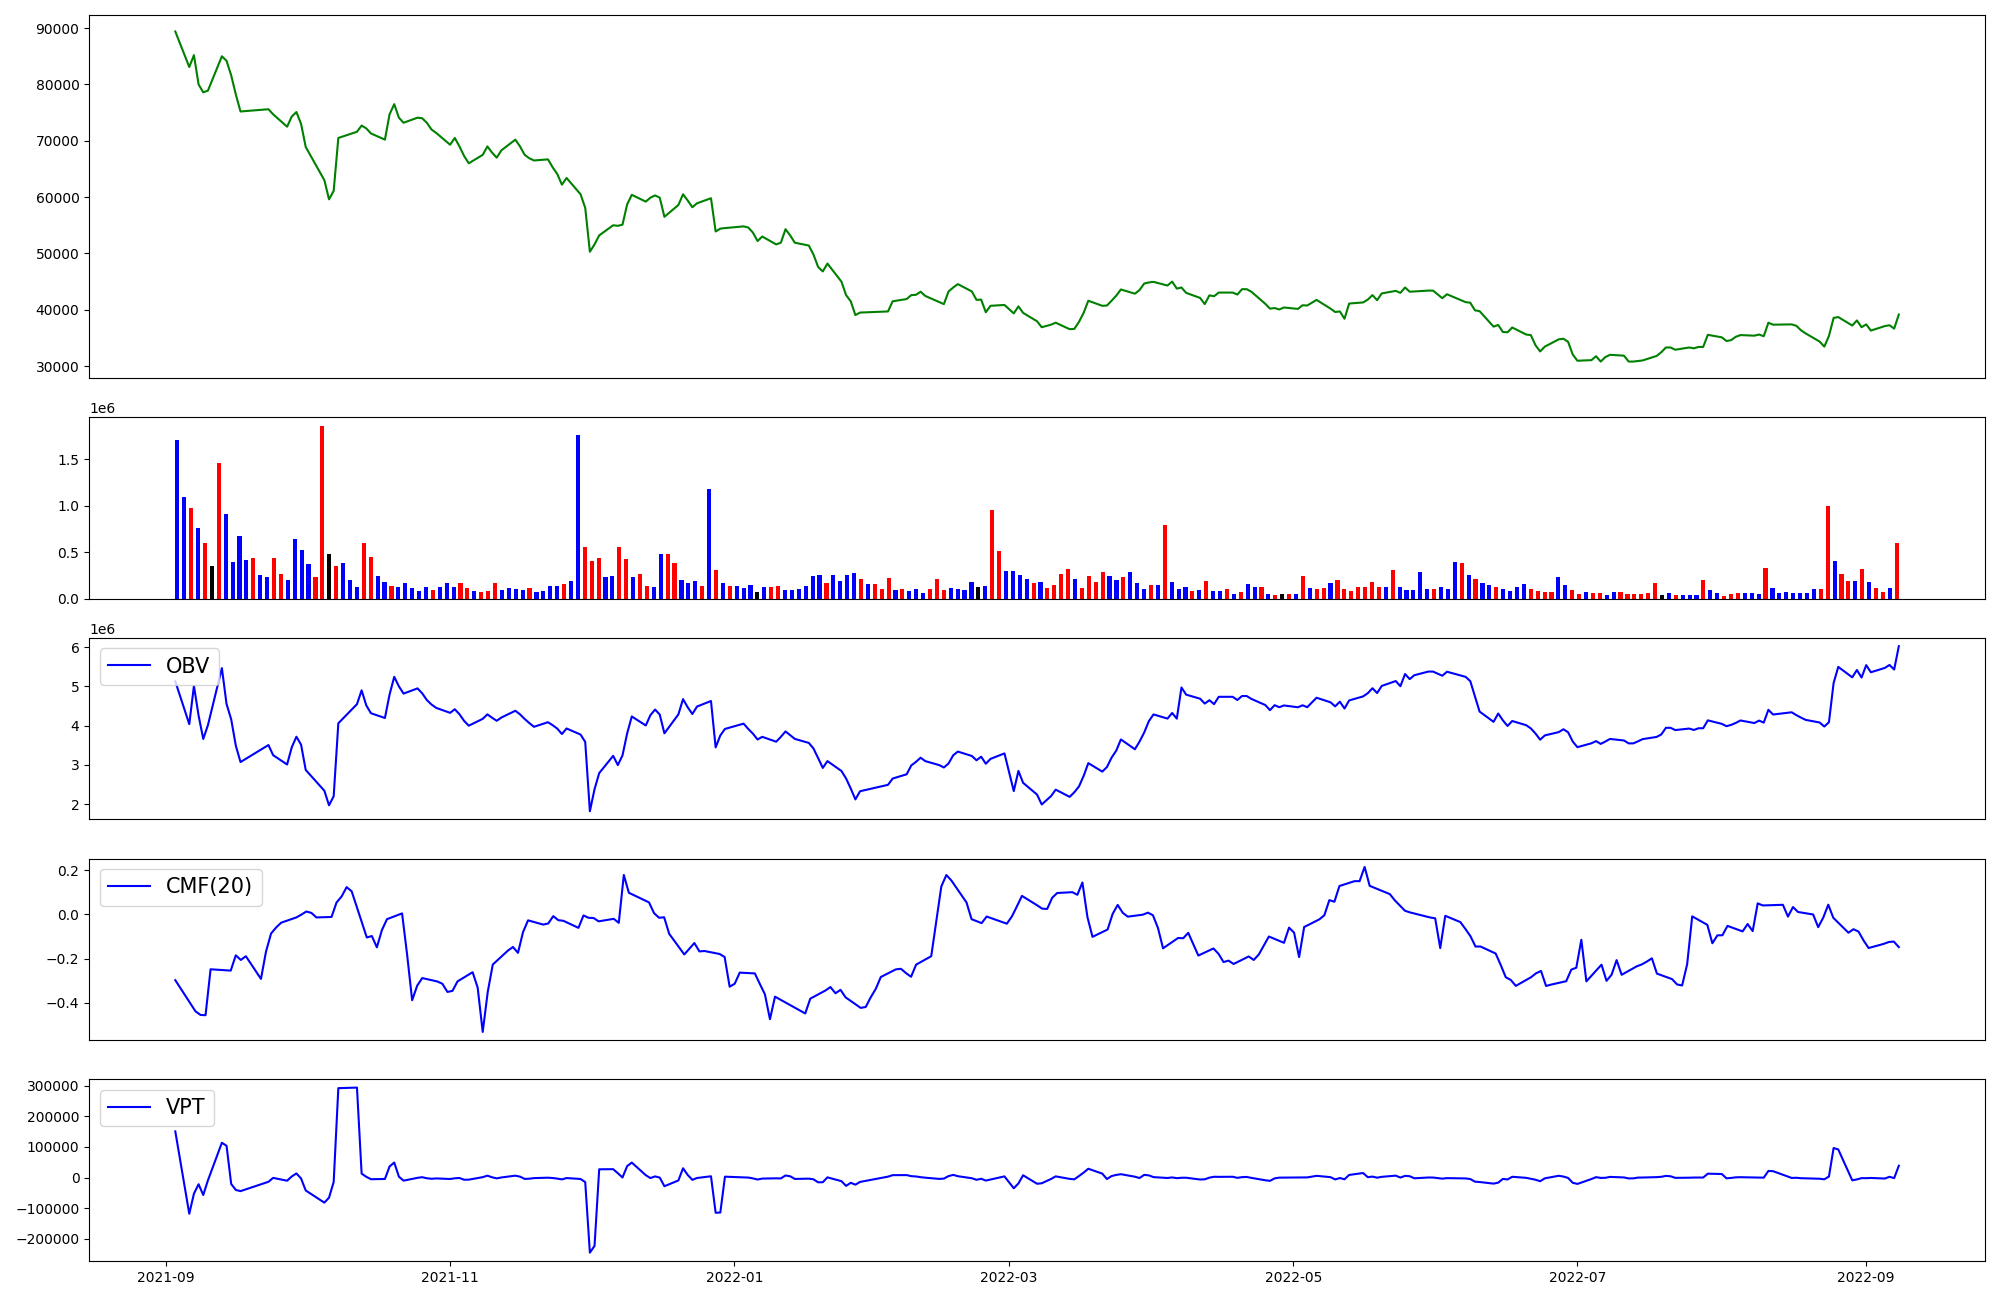Viewport: 2000px width, 1300px height.
Task: Click the 0.2 CMF axis label
Action: click(68, 871)
